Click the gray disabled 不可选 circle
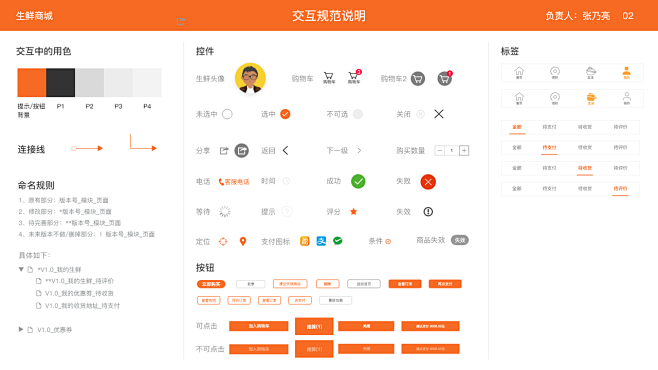658x370 pixels. pyautogui.click(x=358, y=114)
